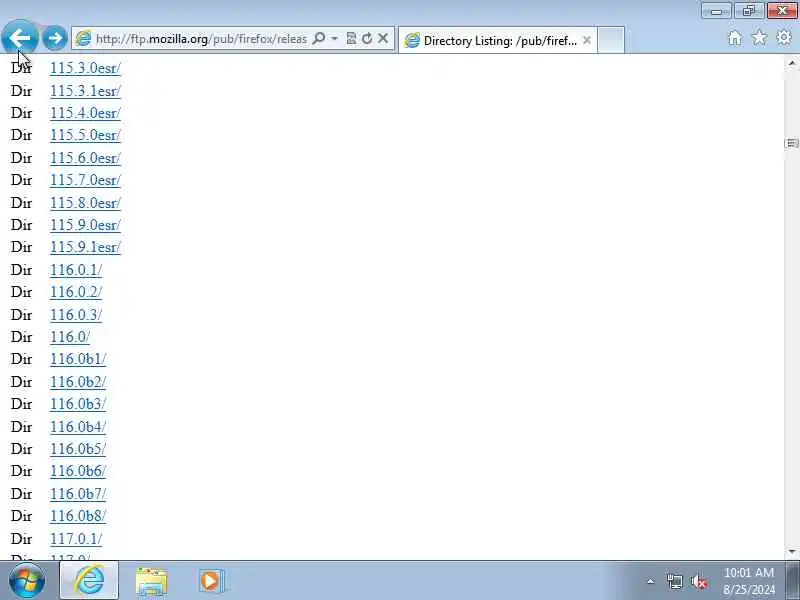Open the 115.3.0esr/ directory link
Viewport: 800px width, 600px height.
[x=85, y=68]
